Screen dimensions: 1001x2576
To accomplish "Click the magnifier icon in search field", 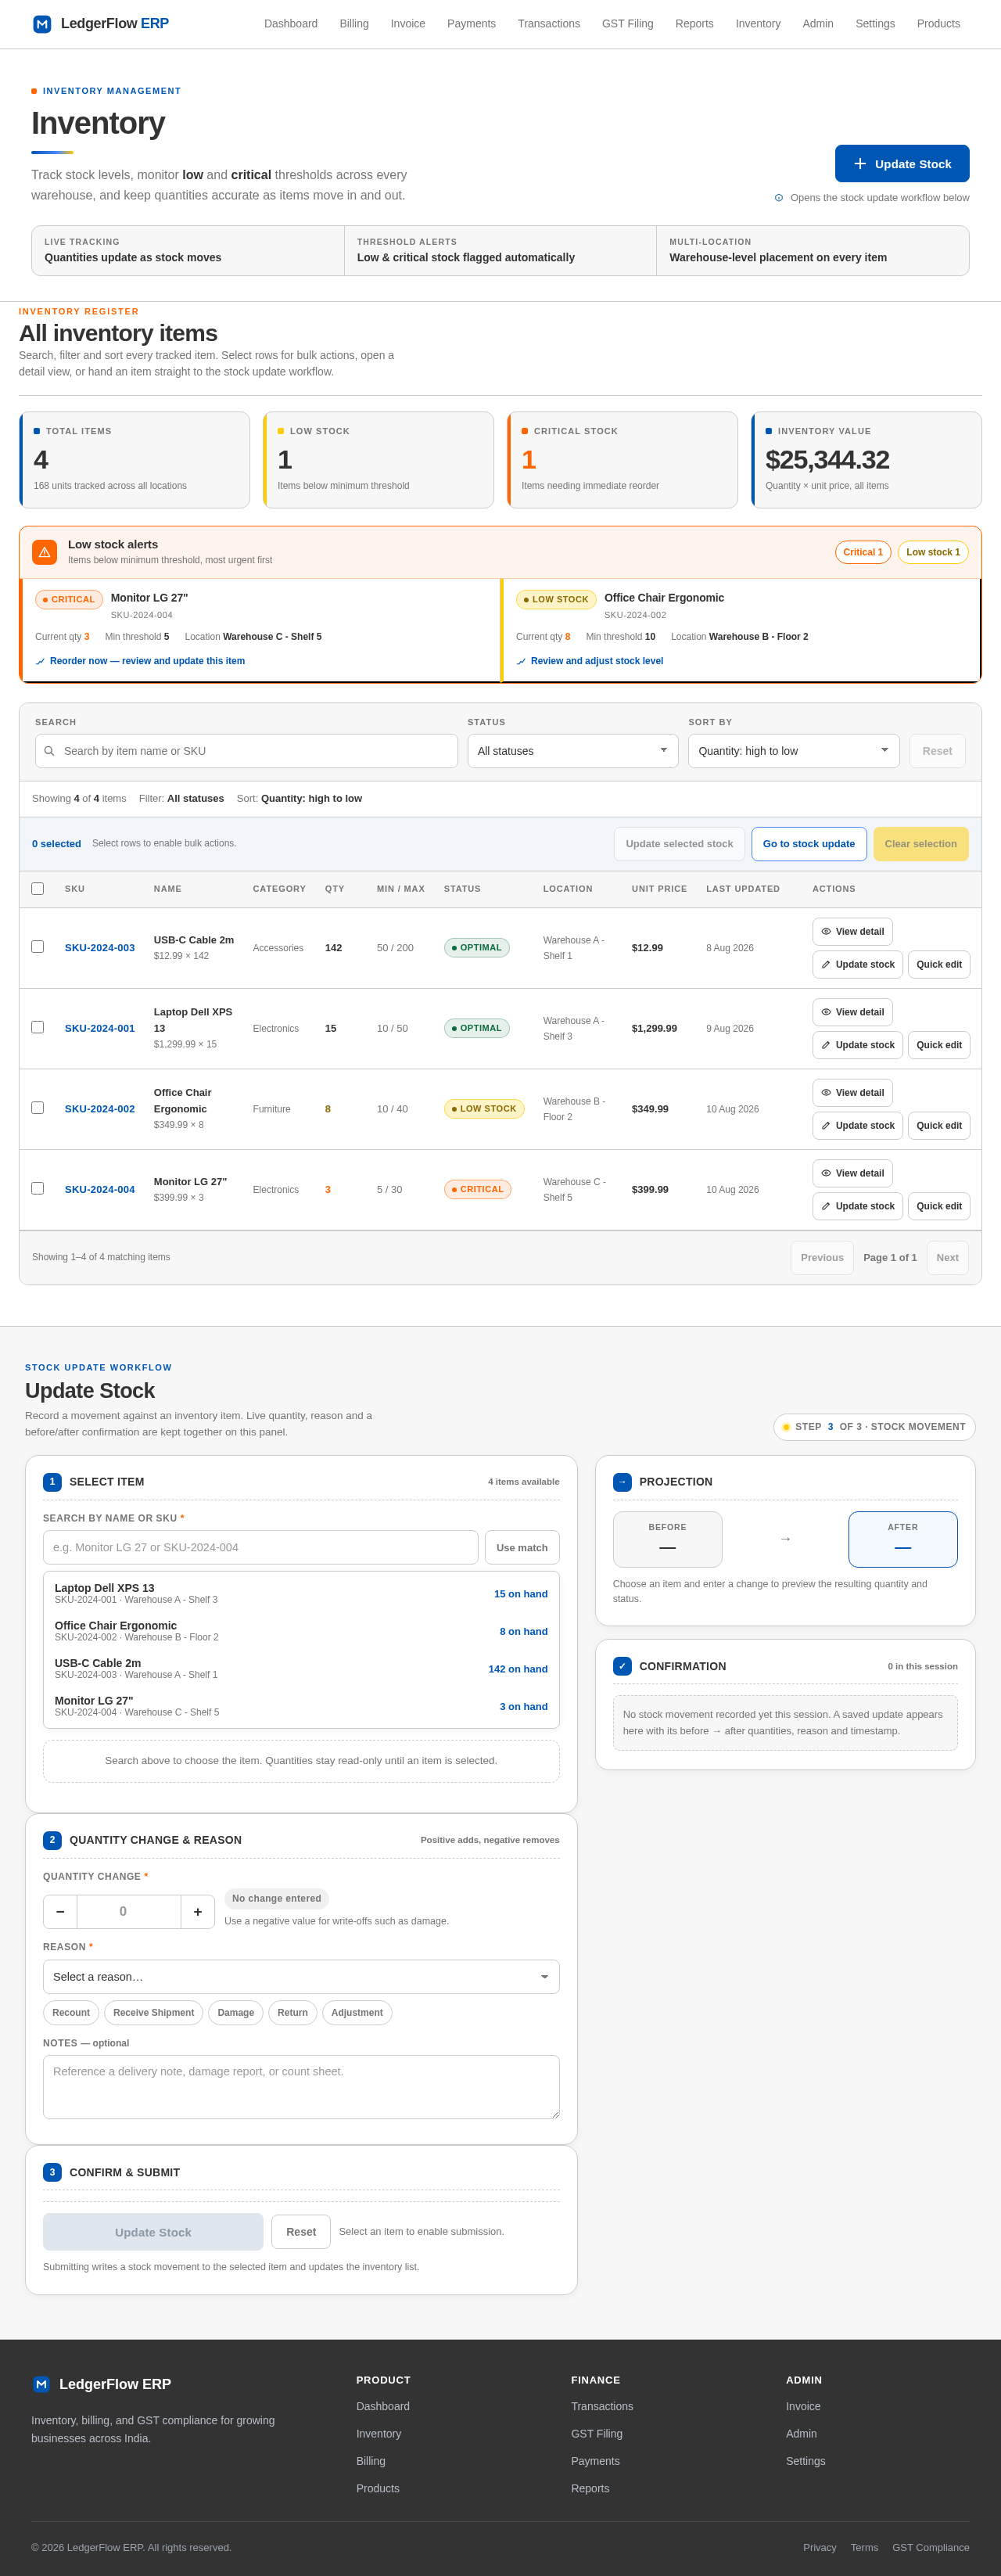I will pyautogui.click(x=49, y=751).
